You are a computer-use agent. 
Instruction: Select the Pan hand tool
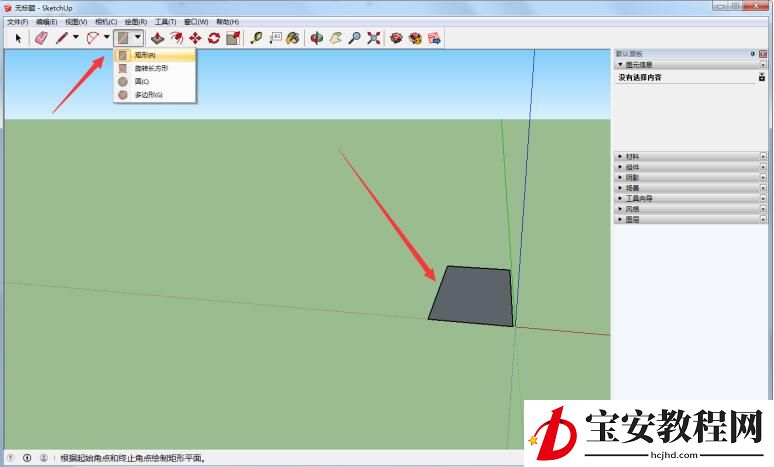[336, 38]
